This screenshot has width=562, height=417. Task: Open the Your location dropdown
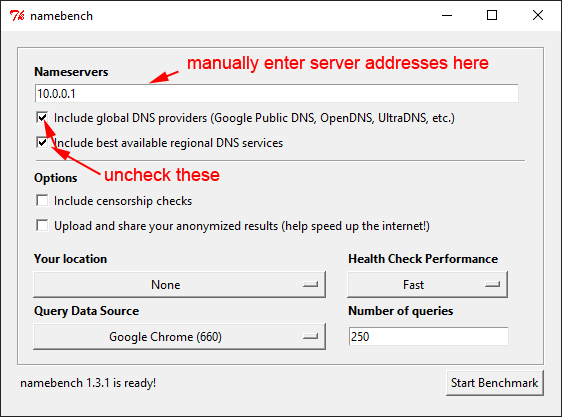[179, 285]
